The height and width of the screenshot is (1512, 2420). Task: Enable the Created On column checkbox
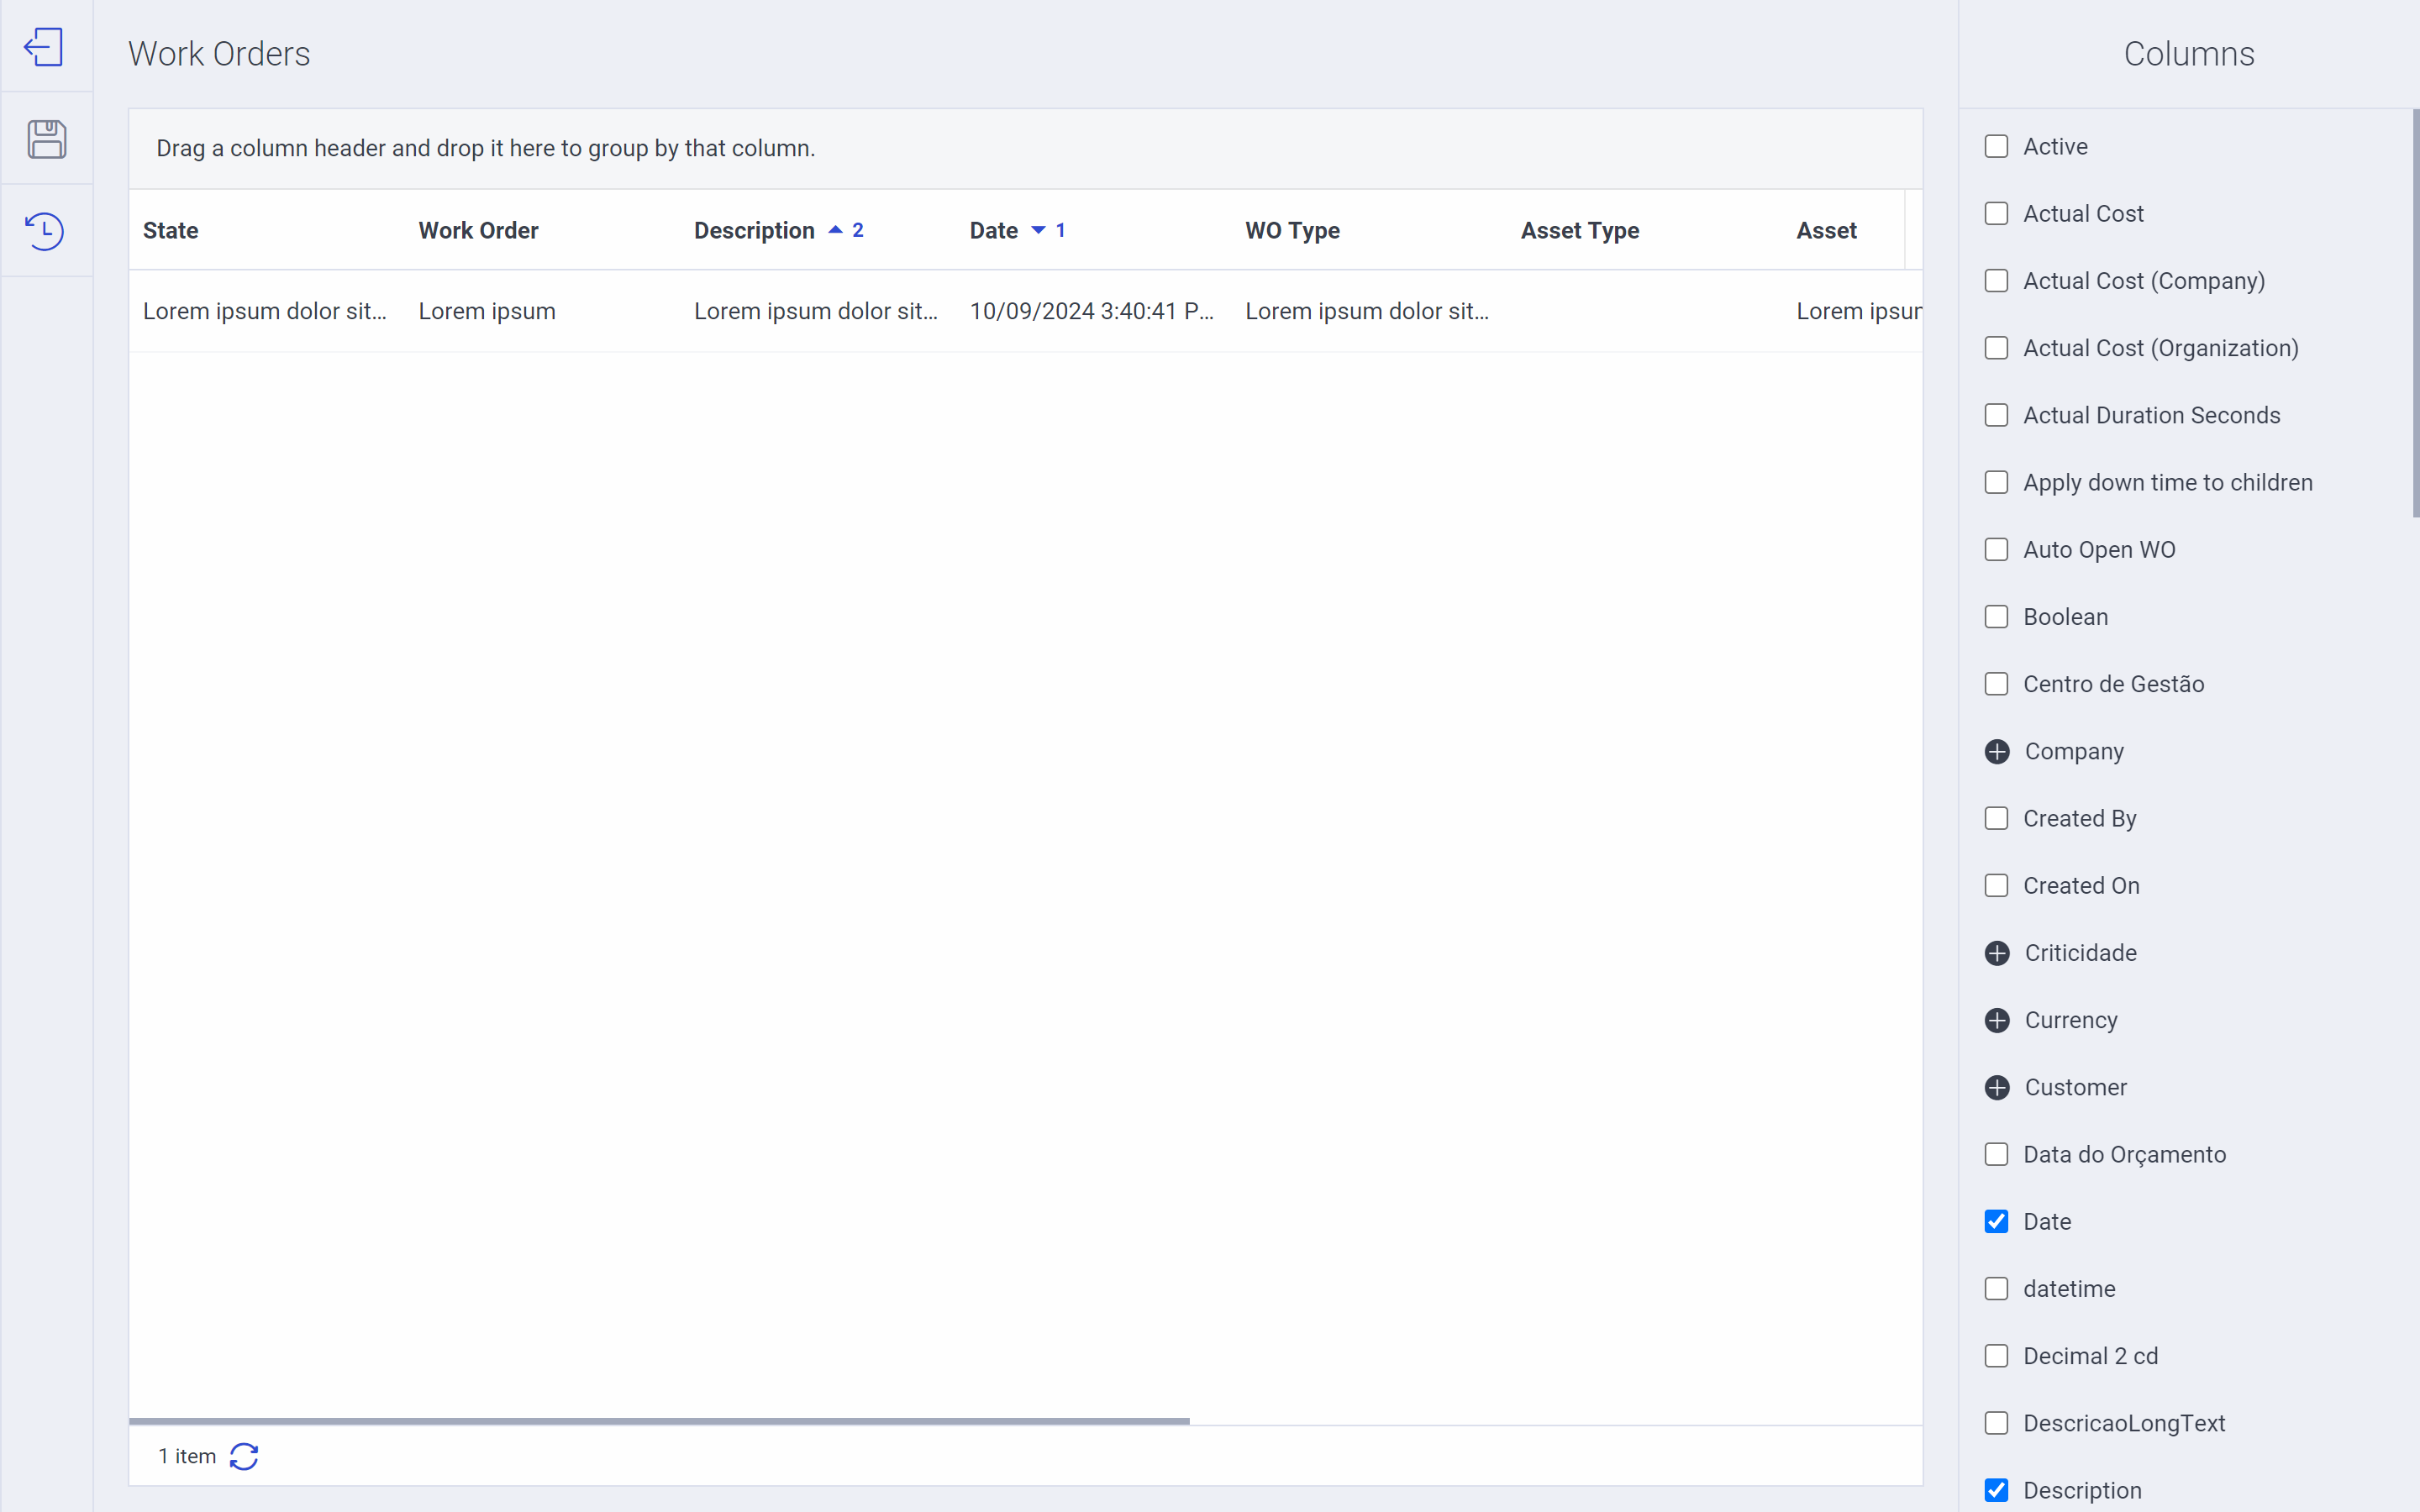1996,885
